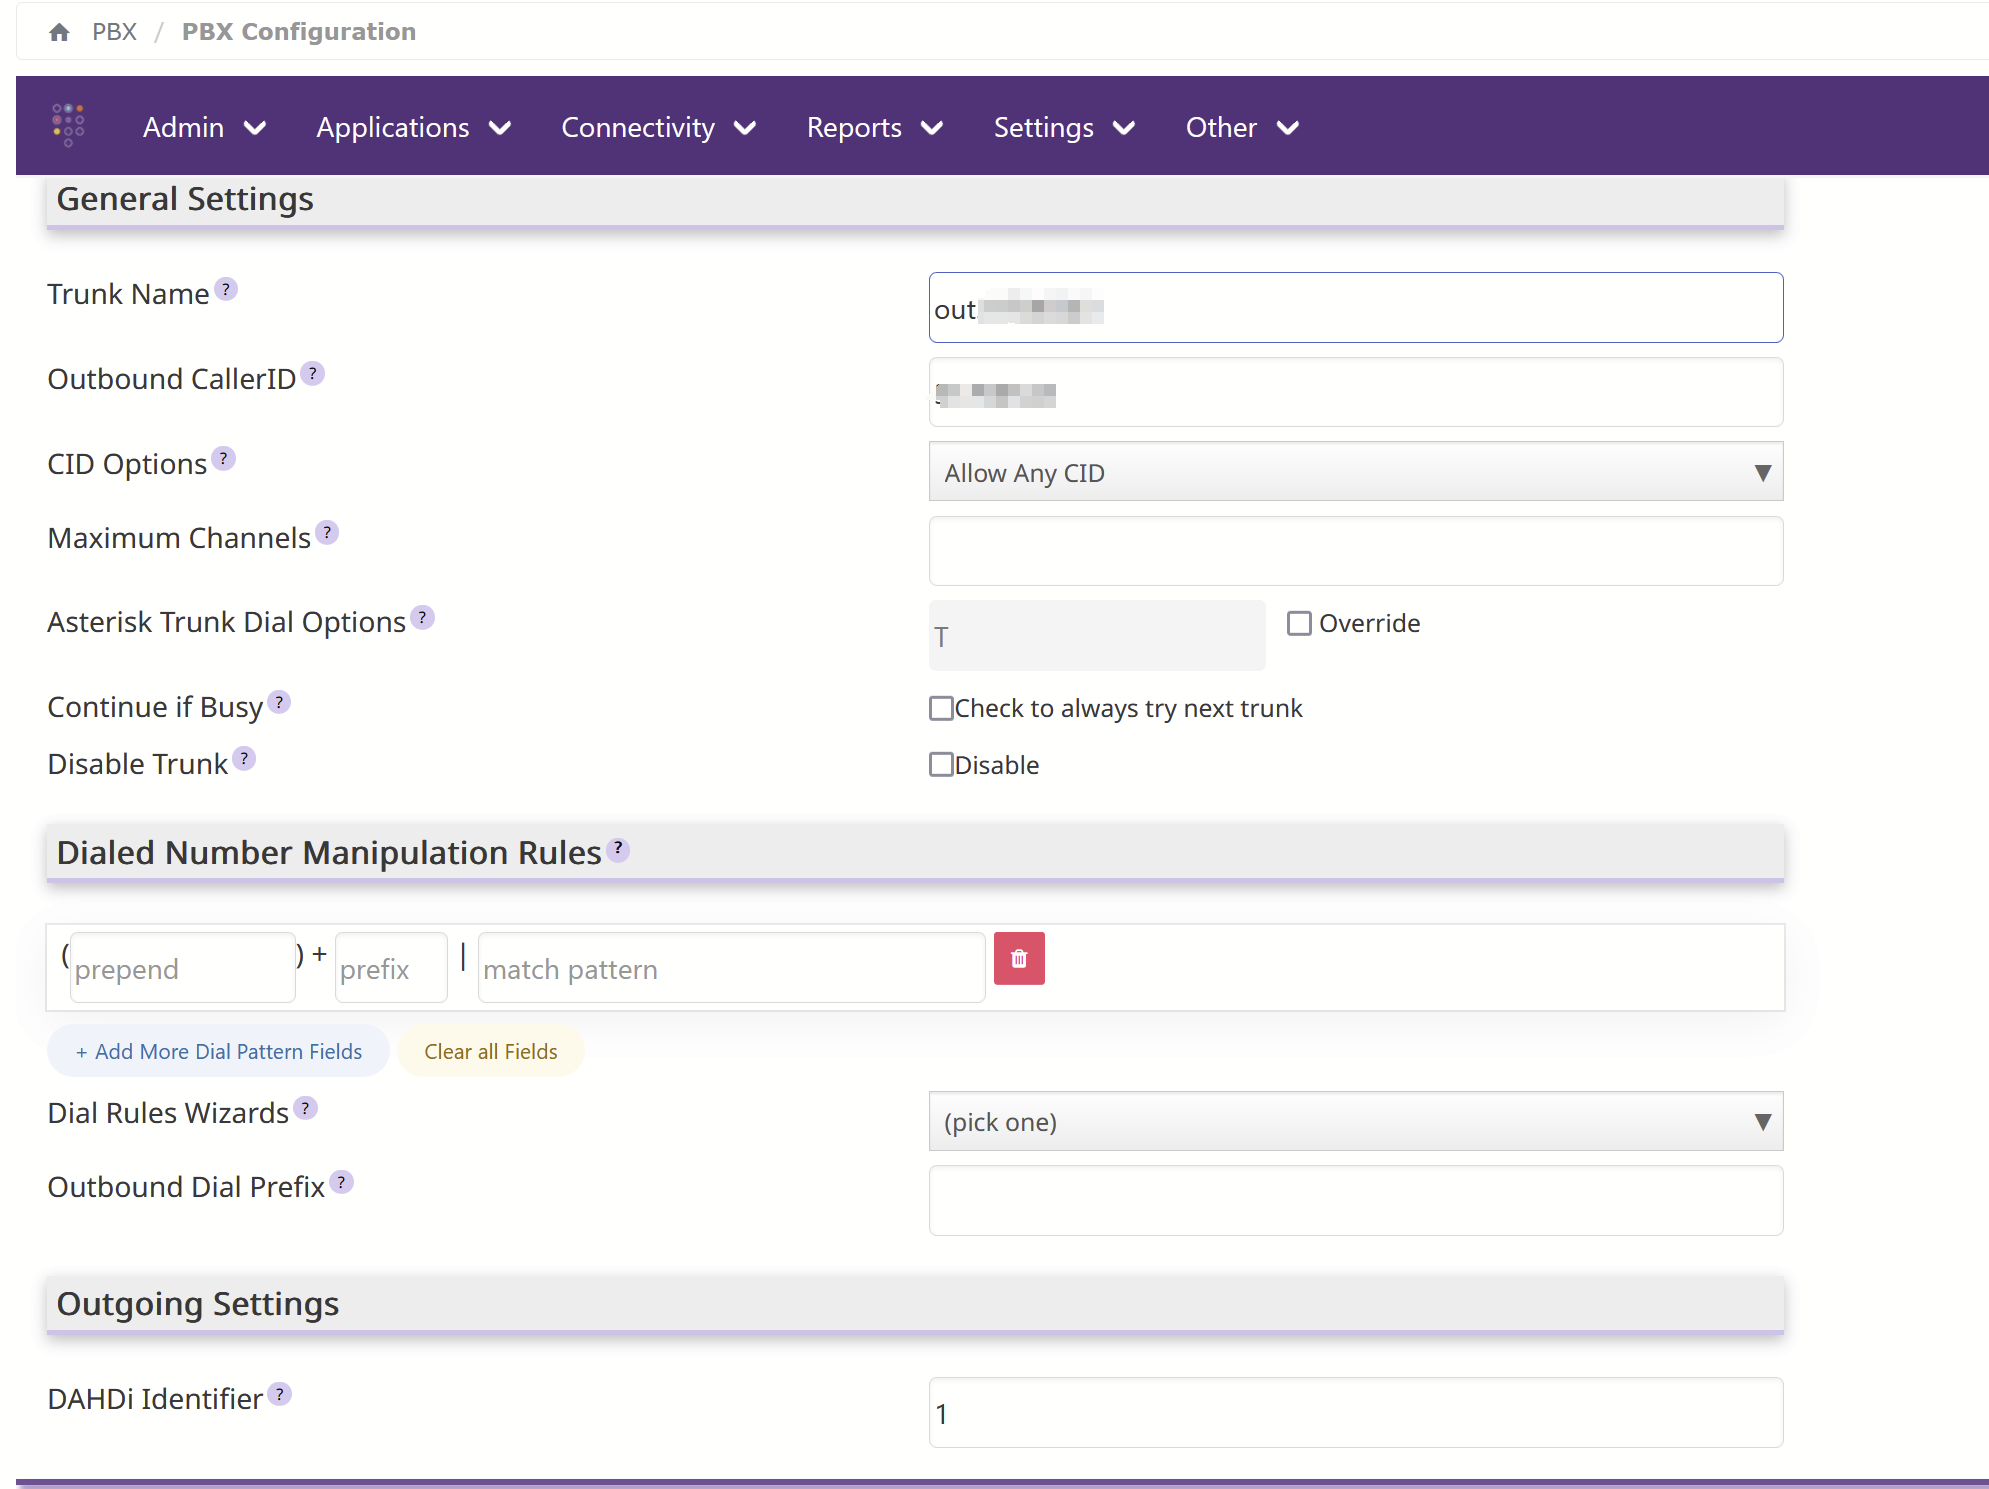Open help tooltip for Outbound Dial Prefix

click(x=341, y=1182)
